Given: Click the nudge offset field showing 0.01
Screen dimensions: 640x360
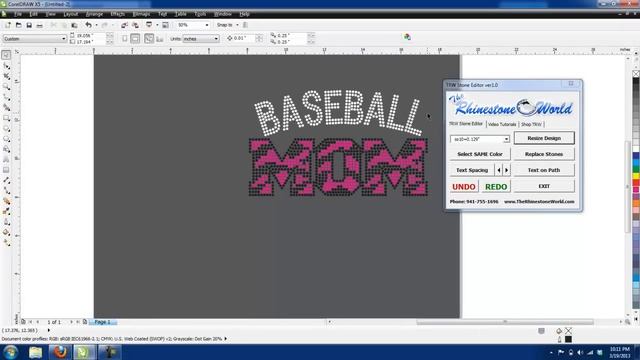Looking at the screenshot, I should (x=244, y=38).
